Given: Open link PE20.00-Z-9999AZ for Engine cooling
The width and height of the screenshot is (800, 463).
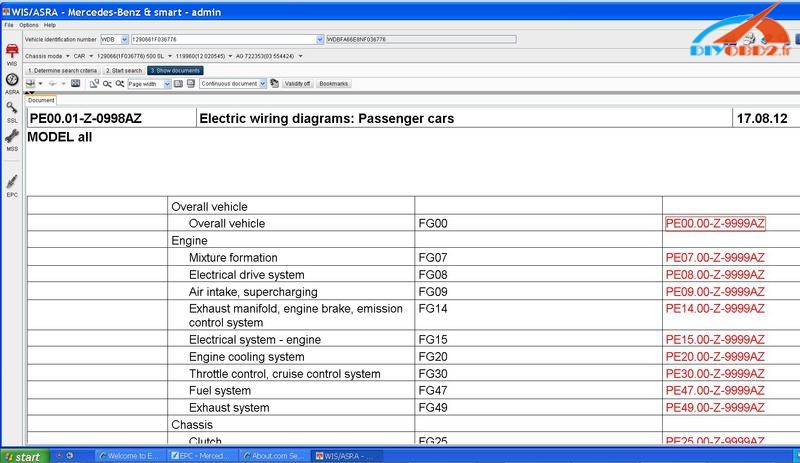Looking at the screenshot, I should pyautogui.click(x=714, y=357).
